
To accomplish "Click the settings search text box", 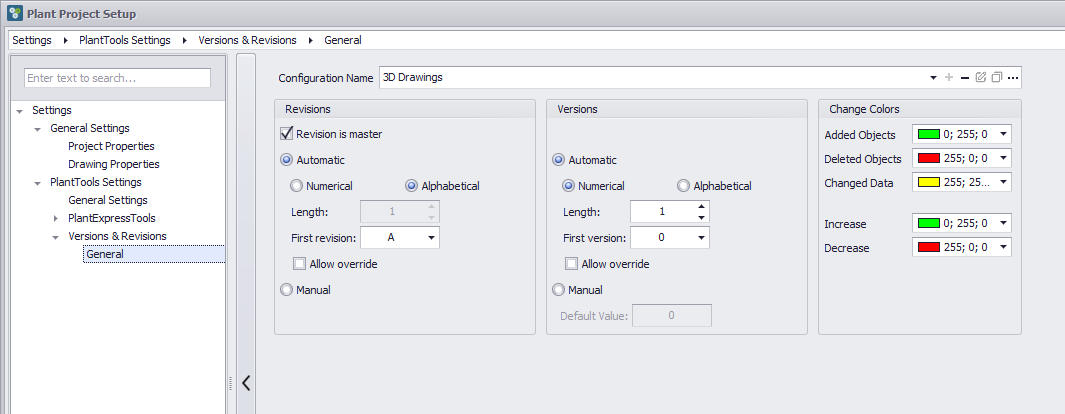I will (x=117, y=78).
